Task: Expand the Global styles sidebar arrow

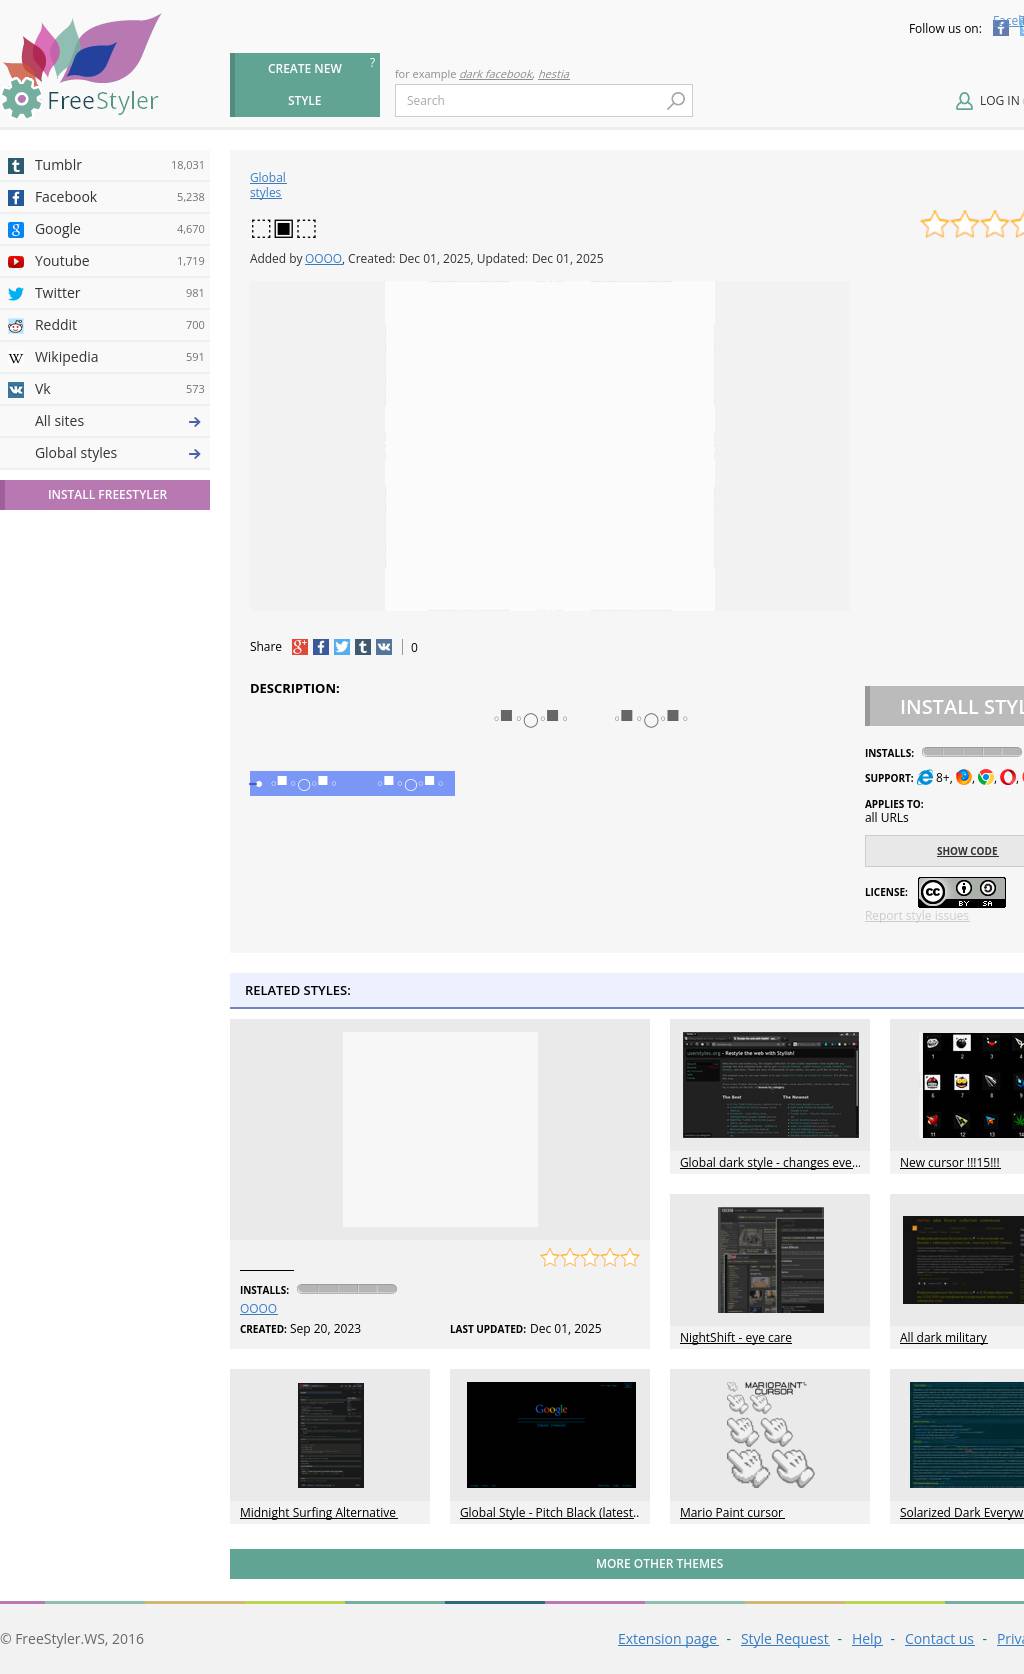Action: click(194, 454)
